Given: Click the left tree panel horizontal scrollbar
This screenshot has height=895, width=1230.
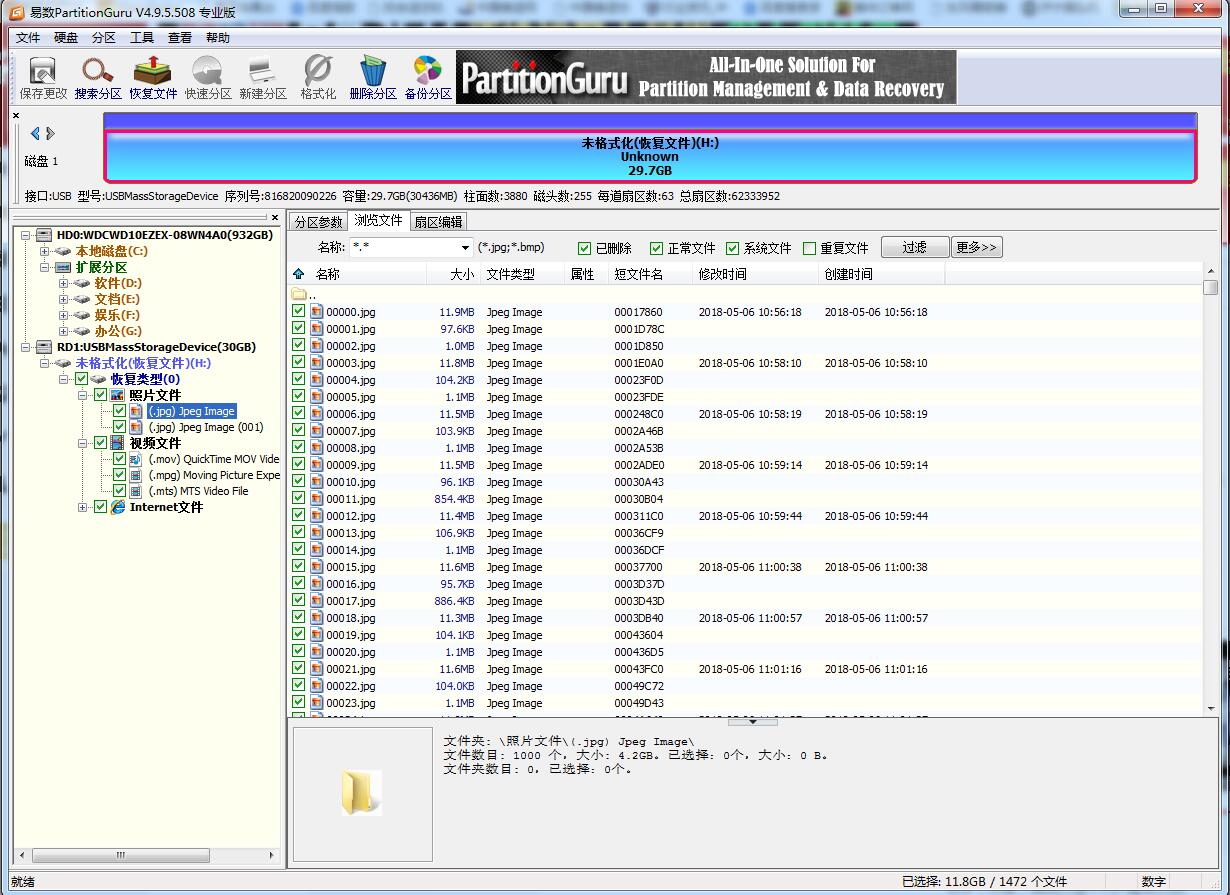Looking at the screenshot, I should coord(146,856).
